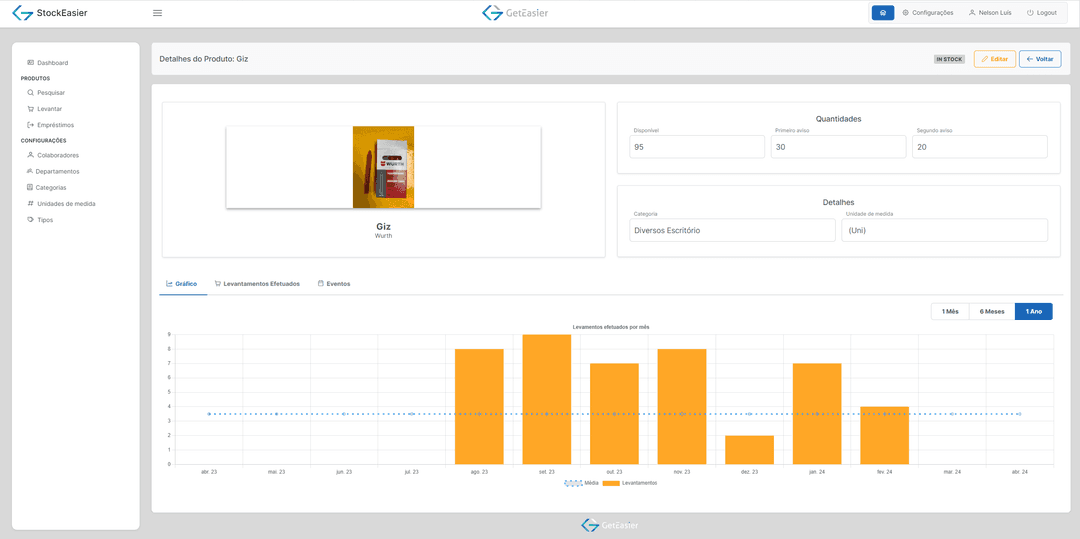
Task: Click the Nelson Luis user profile
Action: 992,13
